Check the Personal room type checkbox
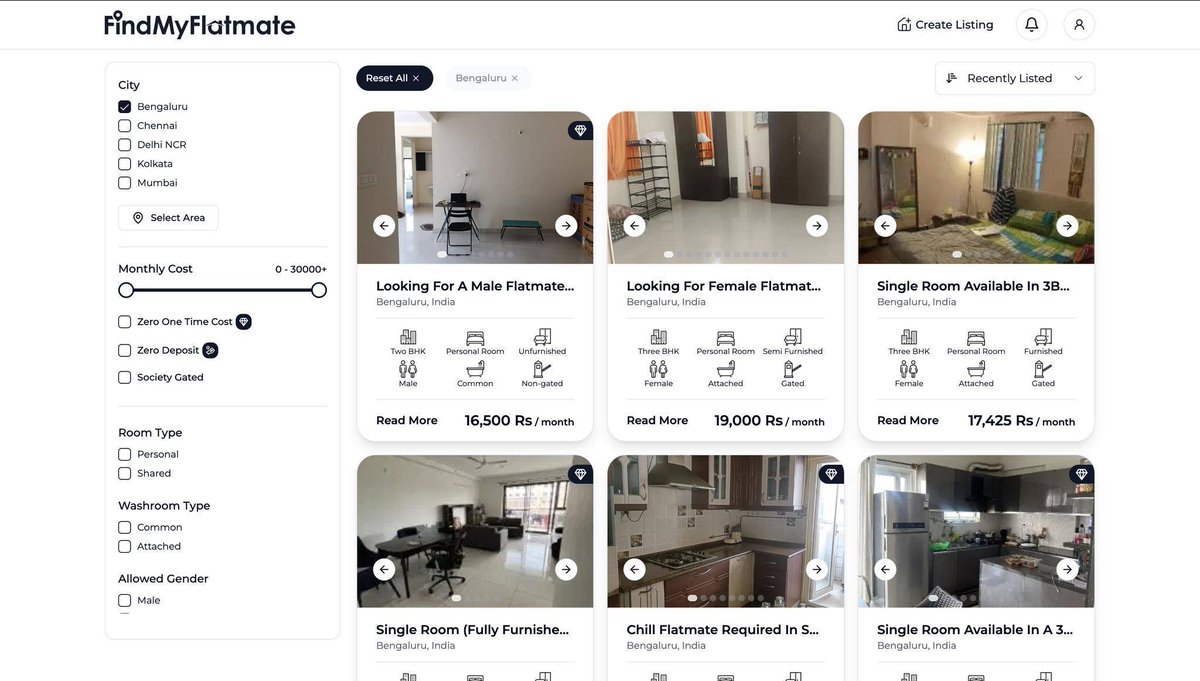Image resolution: width=1200 pixels, height=681 pixels. click(125, 454)
